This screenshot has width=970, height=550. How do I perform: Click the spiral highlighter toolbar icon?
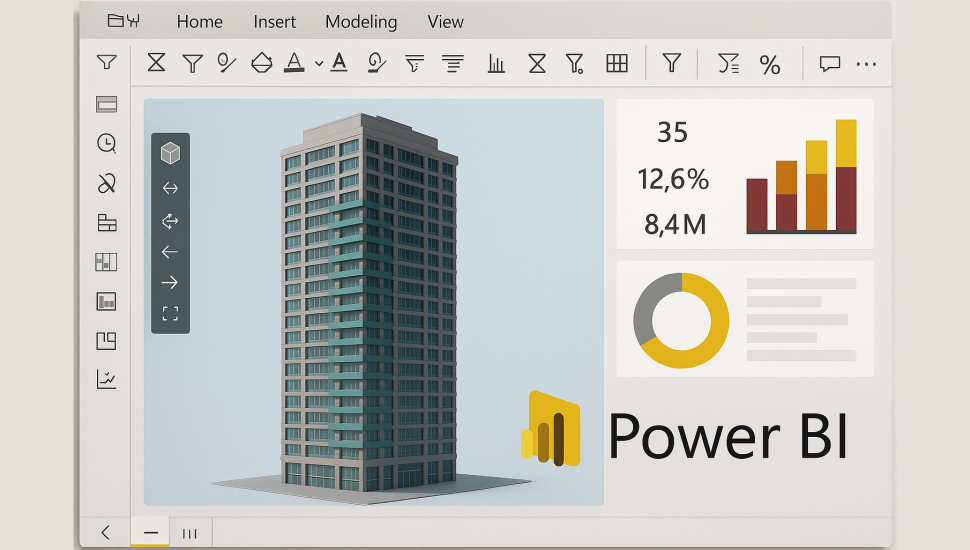(x=376, y=62)
